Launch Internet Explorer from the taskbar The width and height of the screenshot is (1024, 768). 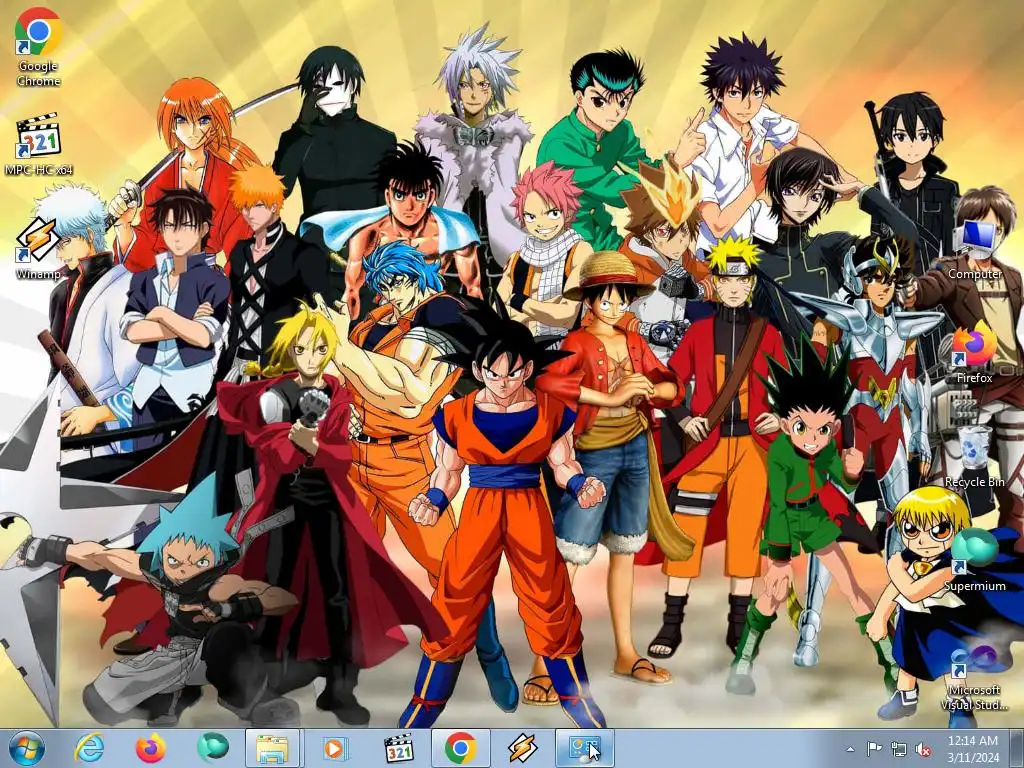(x=89, y=748)
